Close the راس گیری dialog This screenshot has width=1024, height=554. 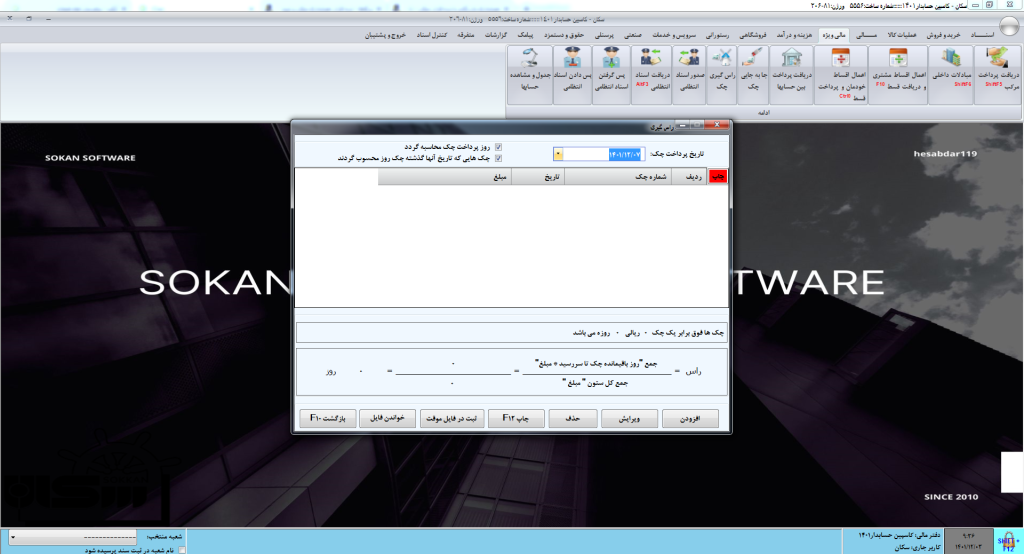(716, 125)
